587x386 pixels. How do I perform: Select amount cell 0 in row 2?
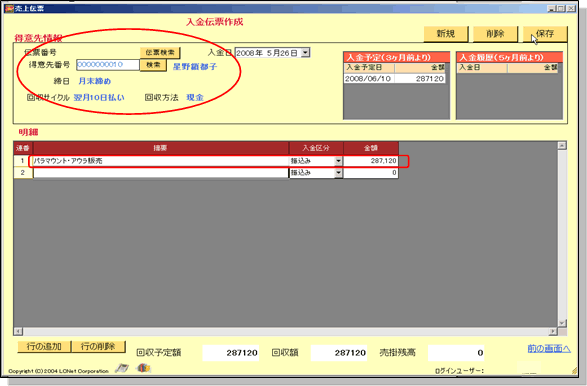click(371, 173)
